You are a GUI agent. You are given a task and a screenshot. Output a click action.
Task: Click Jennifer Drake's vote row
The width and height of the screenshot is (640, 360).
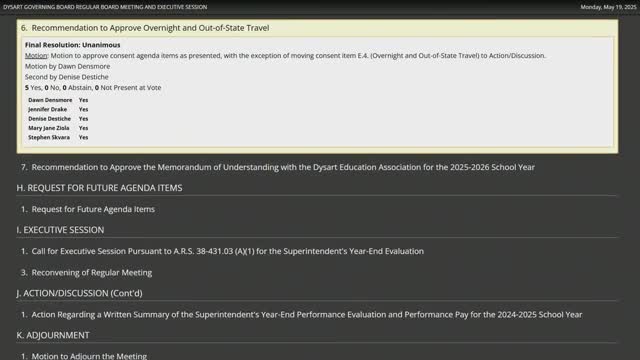58,109
